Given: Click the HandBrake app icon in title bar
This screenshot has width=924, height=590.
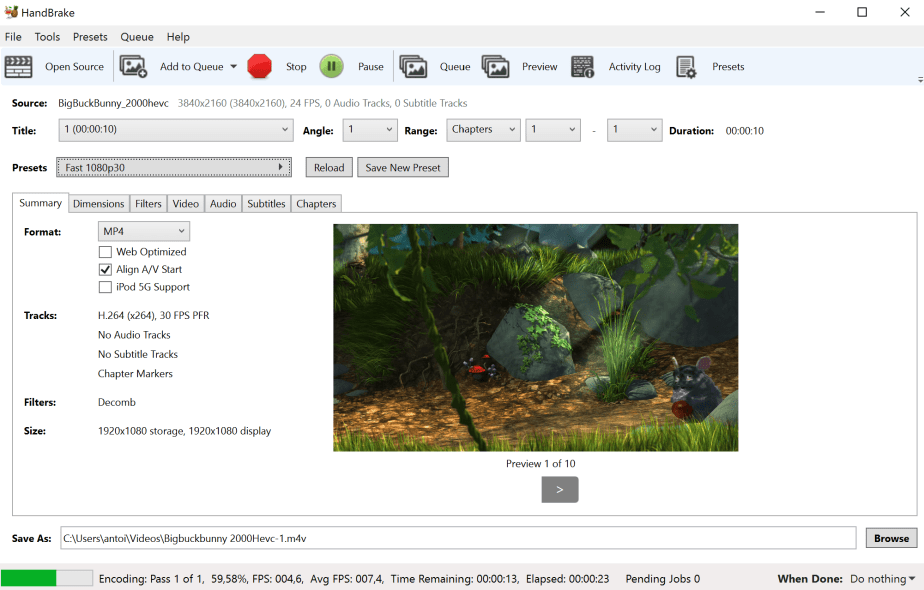Looking at the screenshot, I should tap(11, 12).
